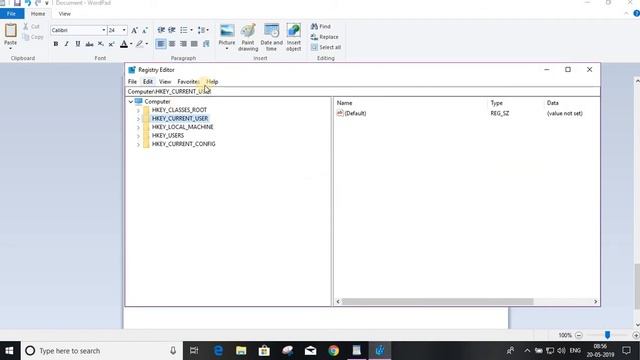Open the WordPad File tab
This screenshot has height=360, width=640.
11,13
